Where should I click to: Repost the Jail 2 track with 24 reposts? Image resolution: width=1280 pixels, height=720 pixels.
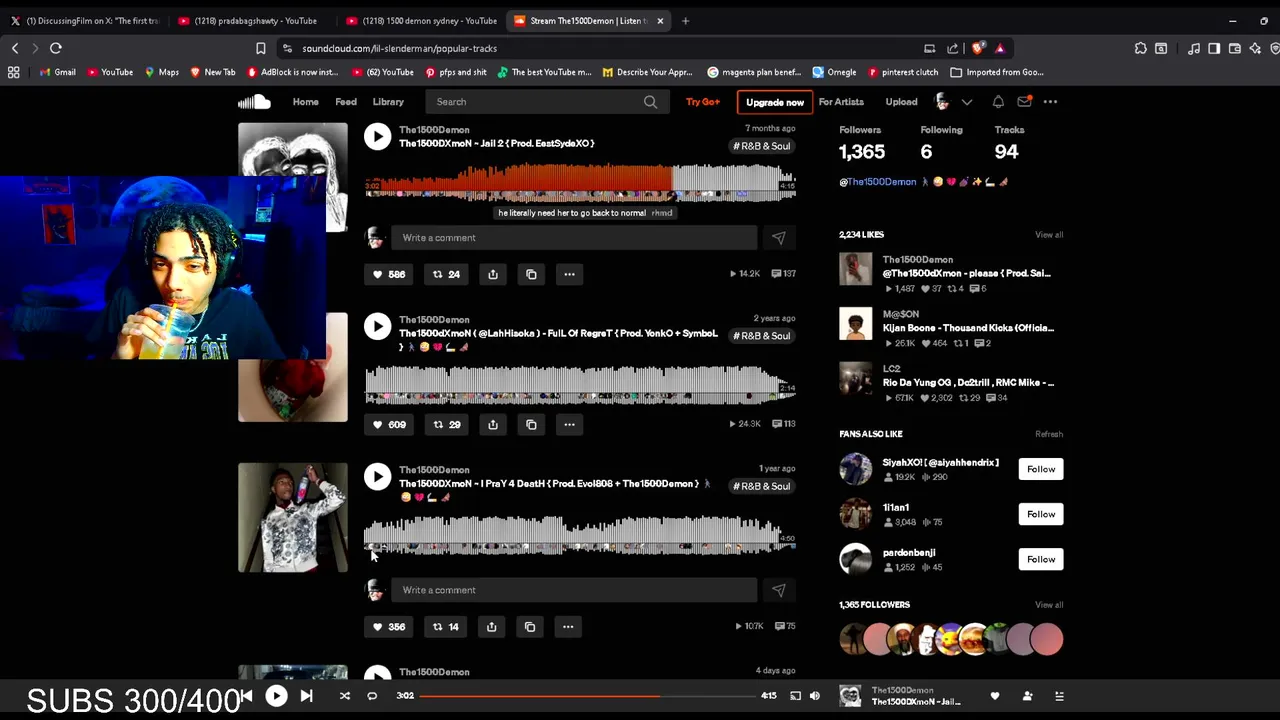[446, 274]
